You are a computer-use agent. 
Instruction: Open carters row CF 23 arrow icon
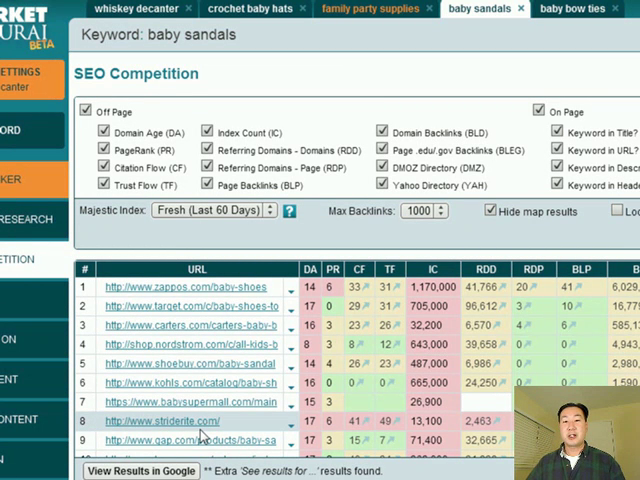pyautogui.click(x=366, y=325)
